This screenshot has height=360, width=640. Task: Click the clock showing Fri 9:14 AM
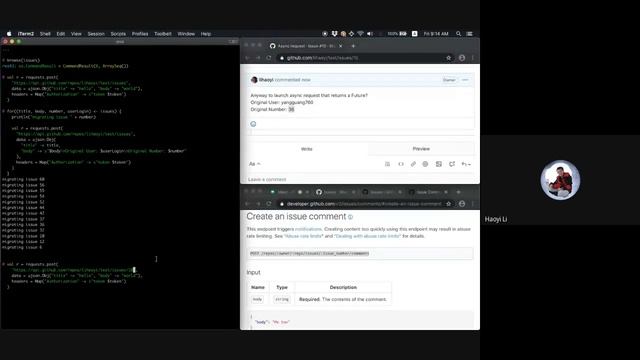coord(436,34)
